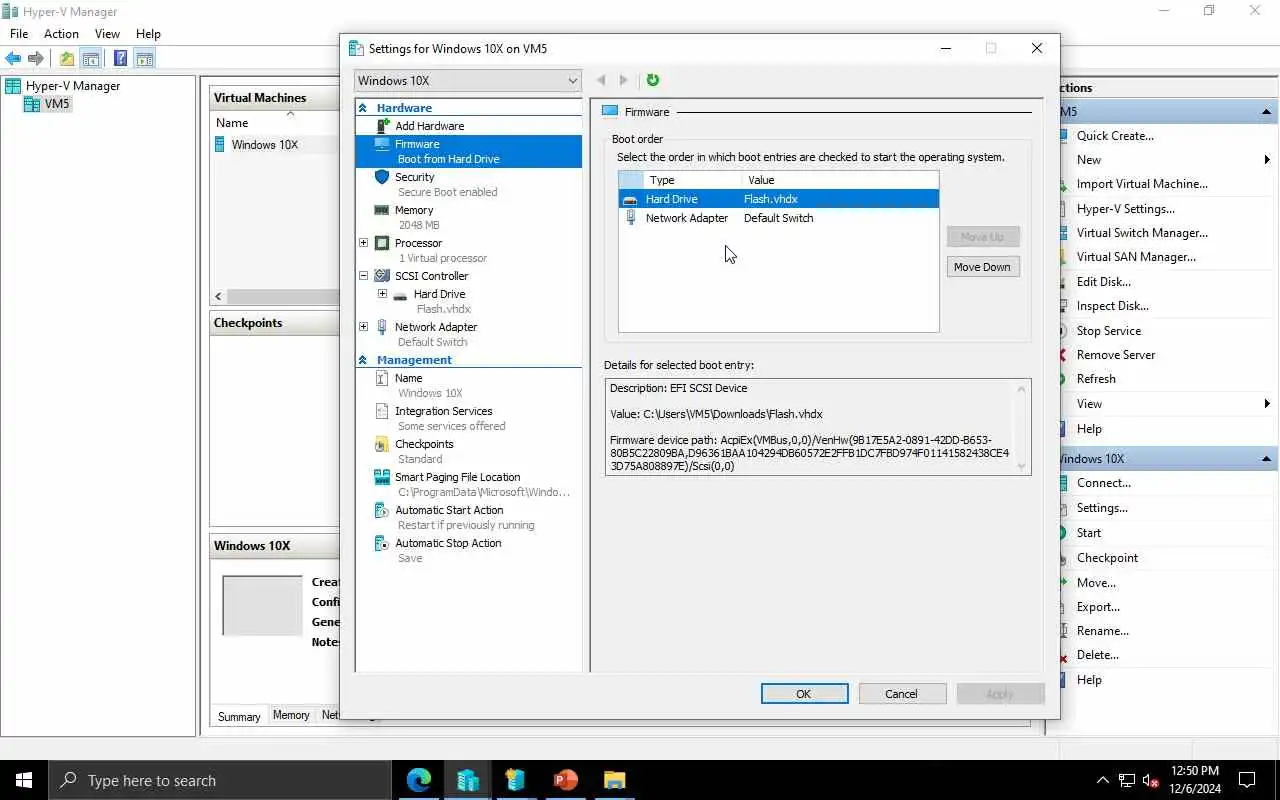
Task: Click Hyper-V Settings action
Action: (1125, 209)
